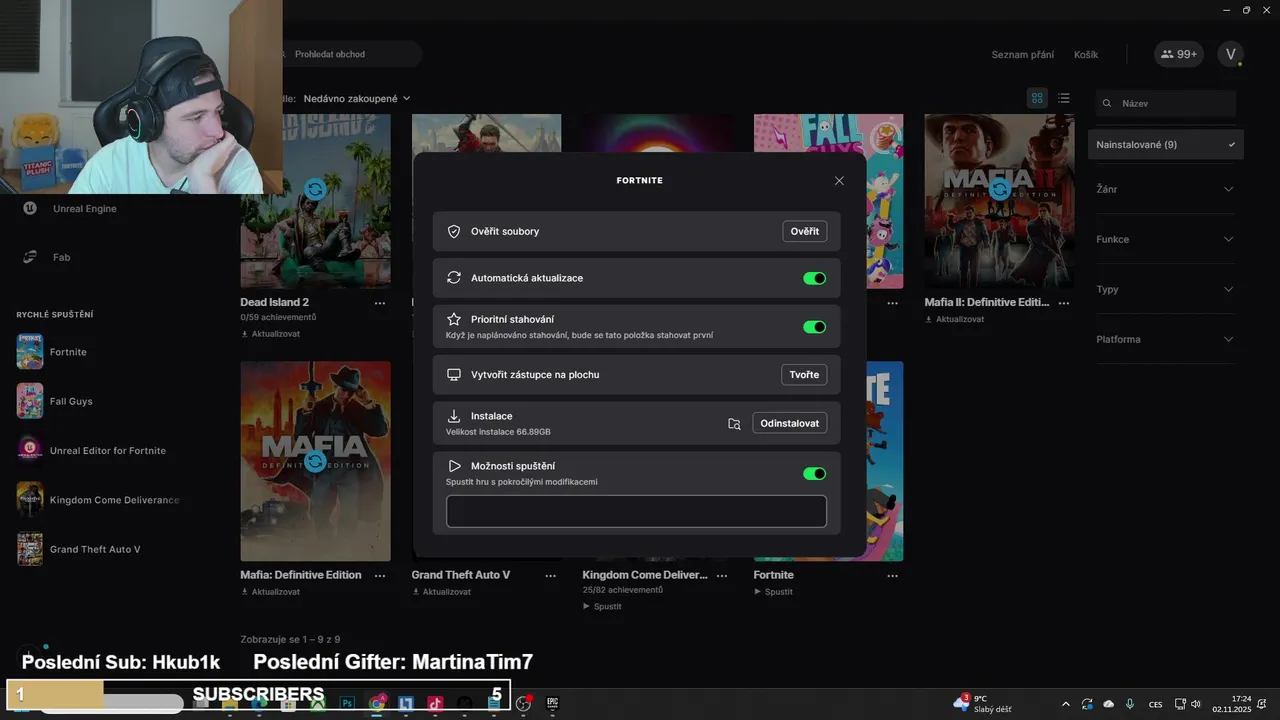Switch library to grid view
Image resolution: width=1280 pixels, height=720 pixels.
[x=1037, y=98]
